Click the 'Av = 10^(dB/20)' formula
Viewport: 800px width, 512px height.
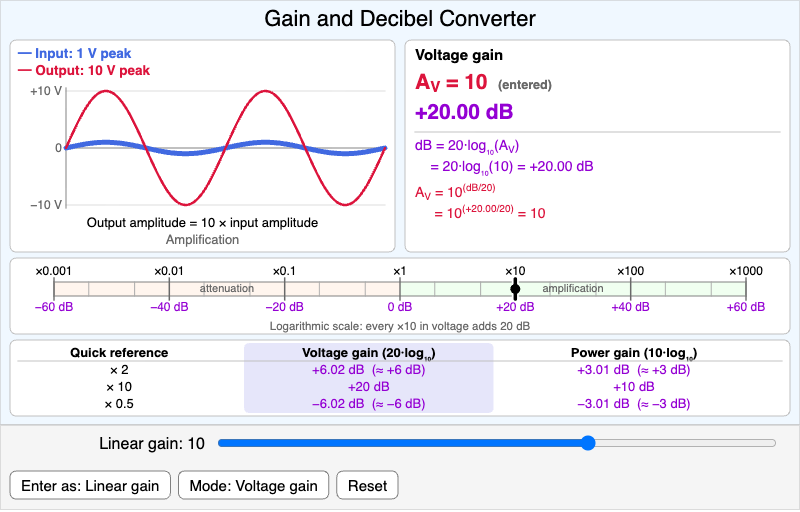point(455,191)
